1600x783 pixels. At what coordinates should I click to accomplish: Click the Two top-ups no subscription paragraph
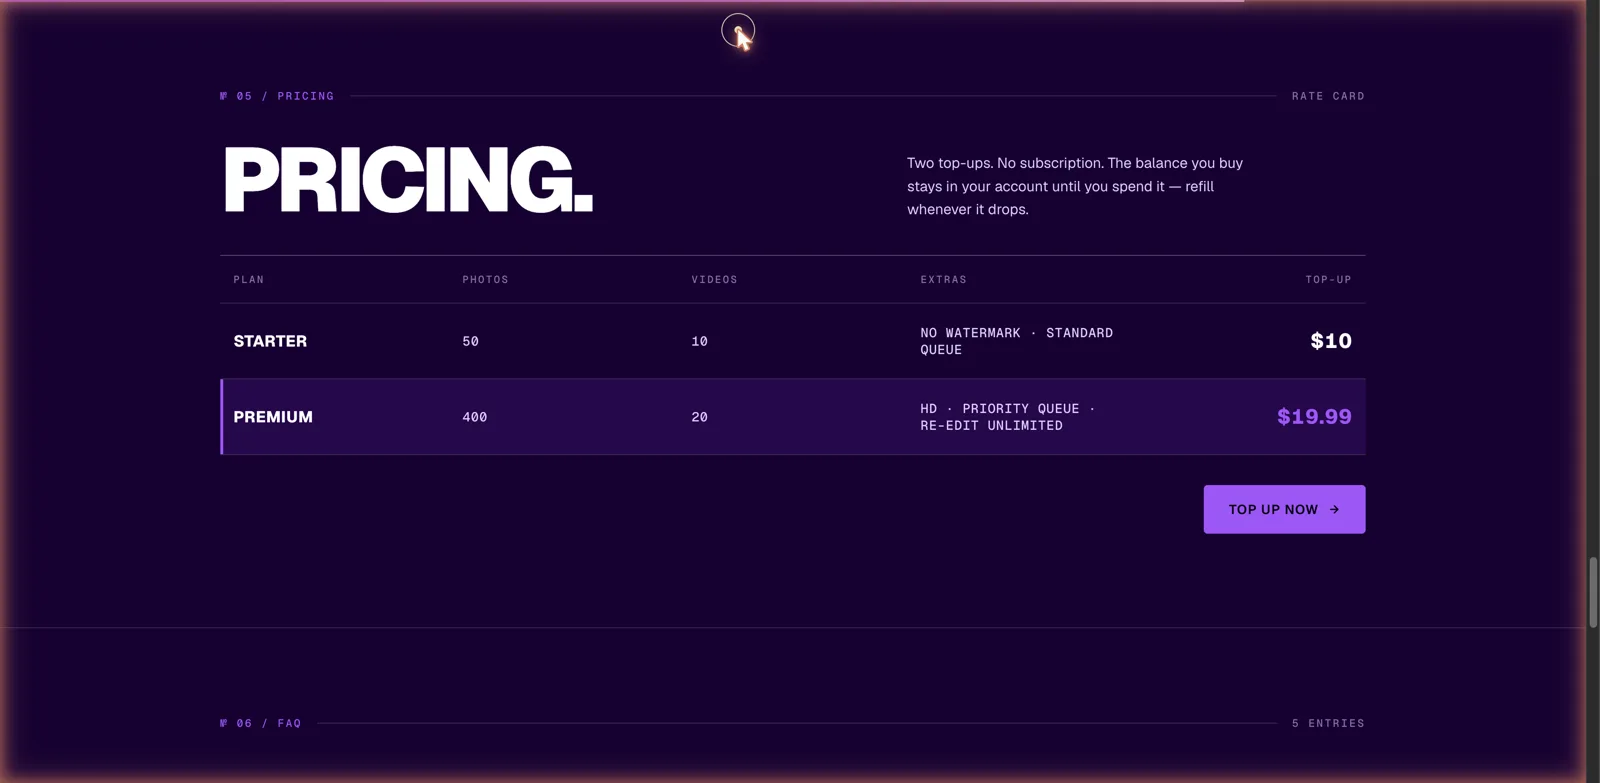tap(1075, 186)
